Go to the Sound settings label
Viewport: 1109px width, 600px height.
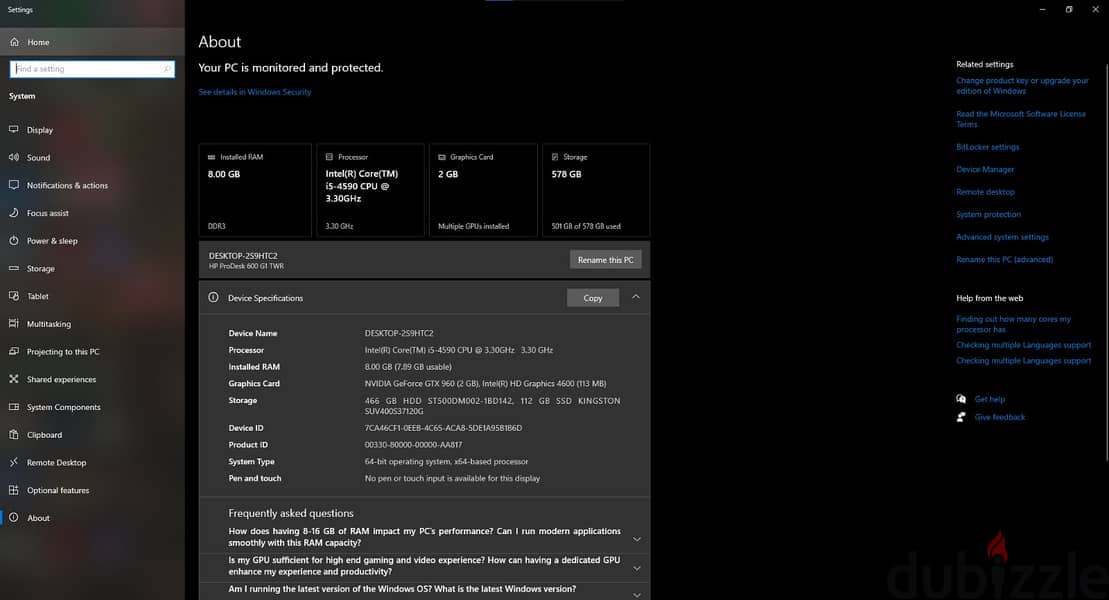pyautogui.click(x=38, y=158)
